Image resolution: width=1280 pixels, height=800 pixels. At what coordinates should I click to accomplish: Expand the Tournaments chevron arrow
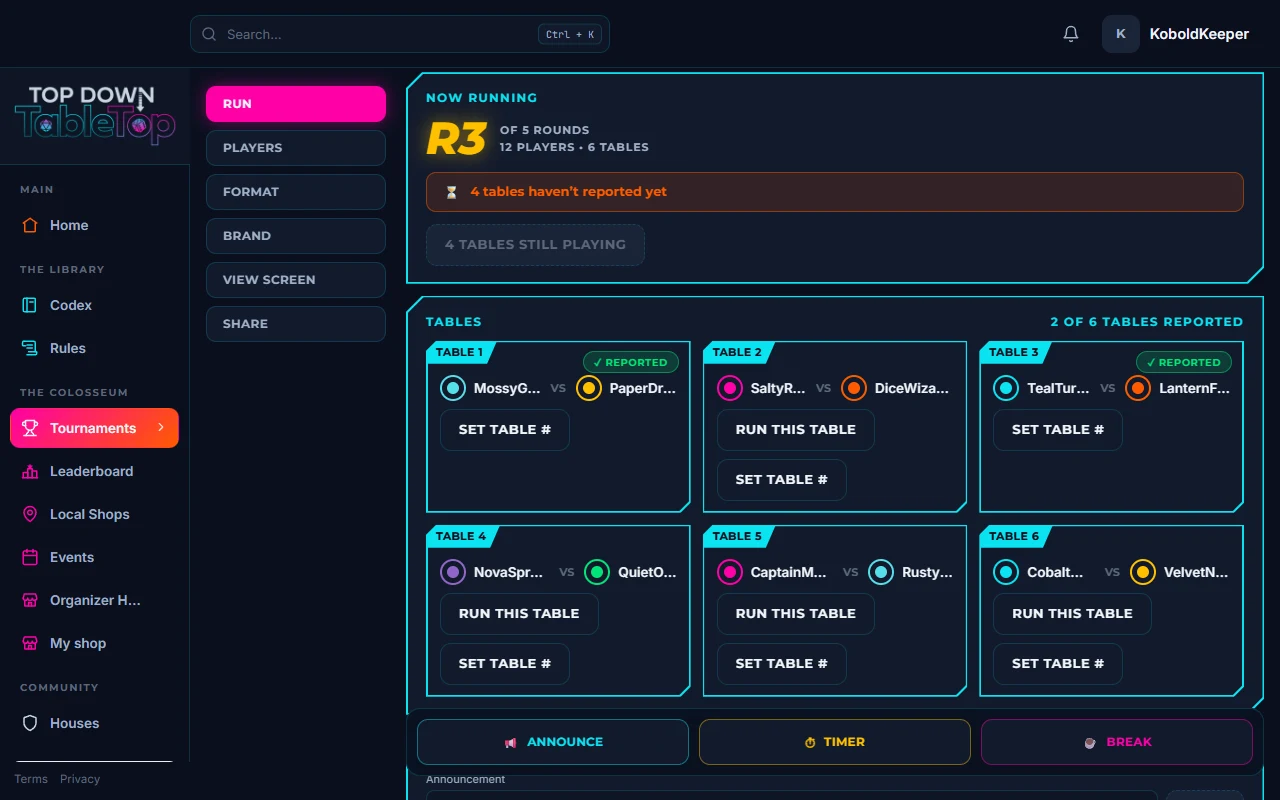click(160, 428)
